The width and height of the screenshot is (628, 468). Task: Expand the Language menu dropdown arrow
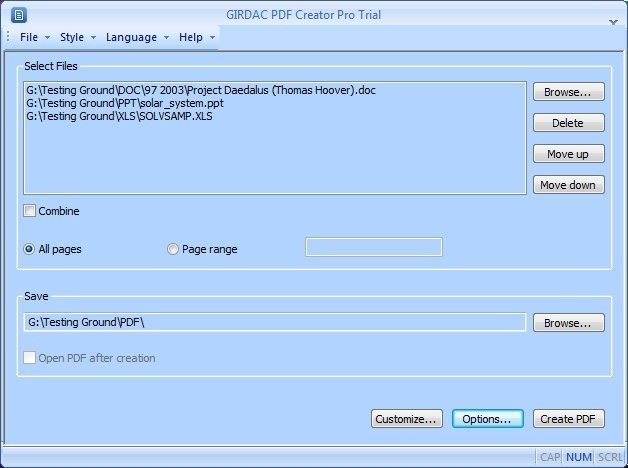tap(166, 38)
